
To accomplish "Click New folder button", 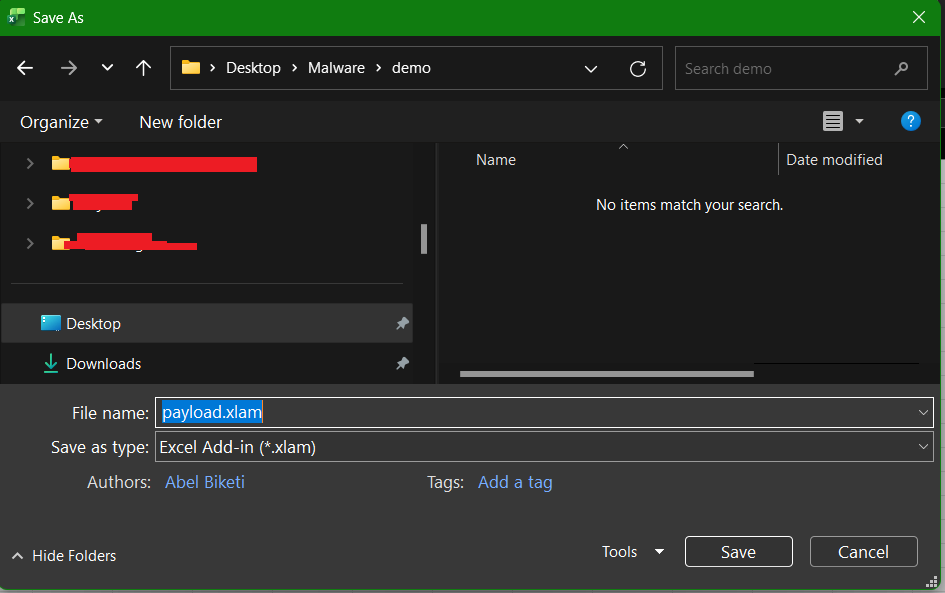I will 180,122.
